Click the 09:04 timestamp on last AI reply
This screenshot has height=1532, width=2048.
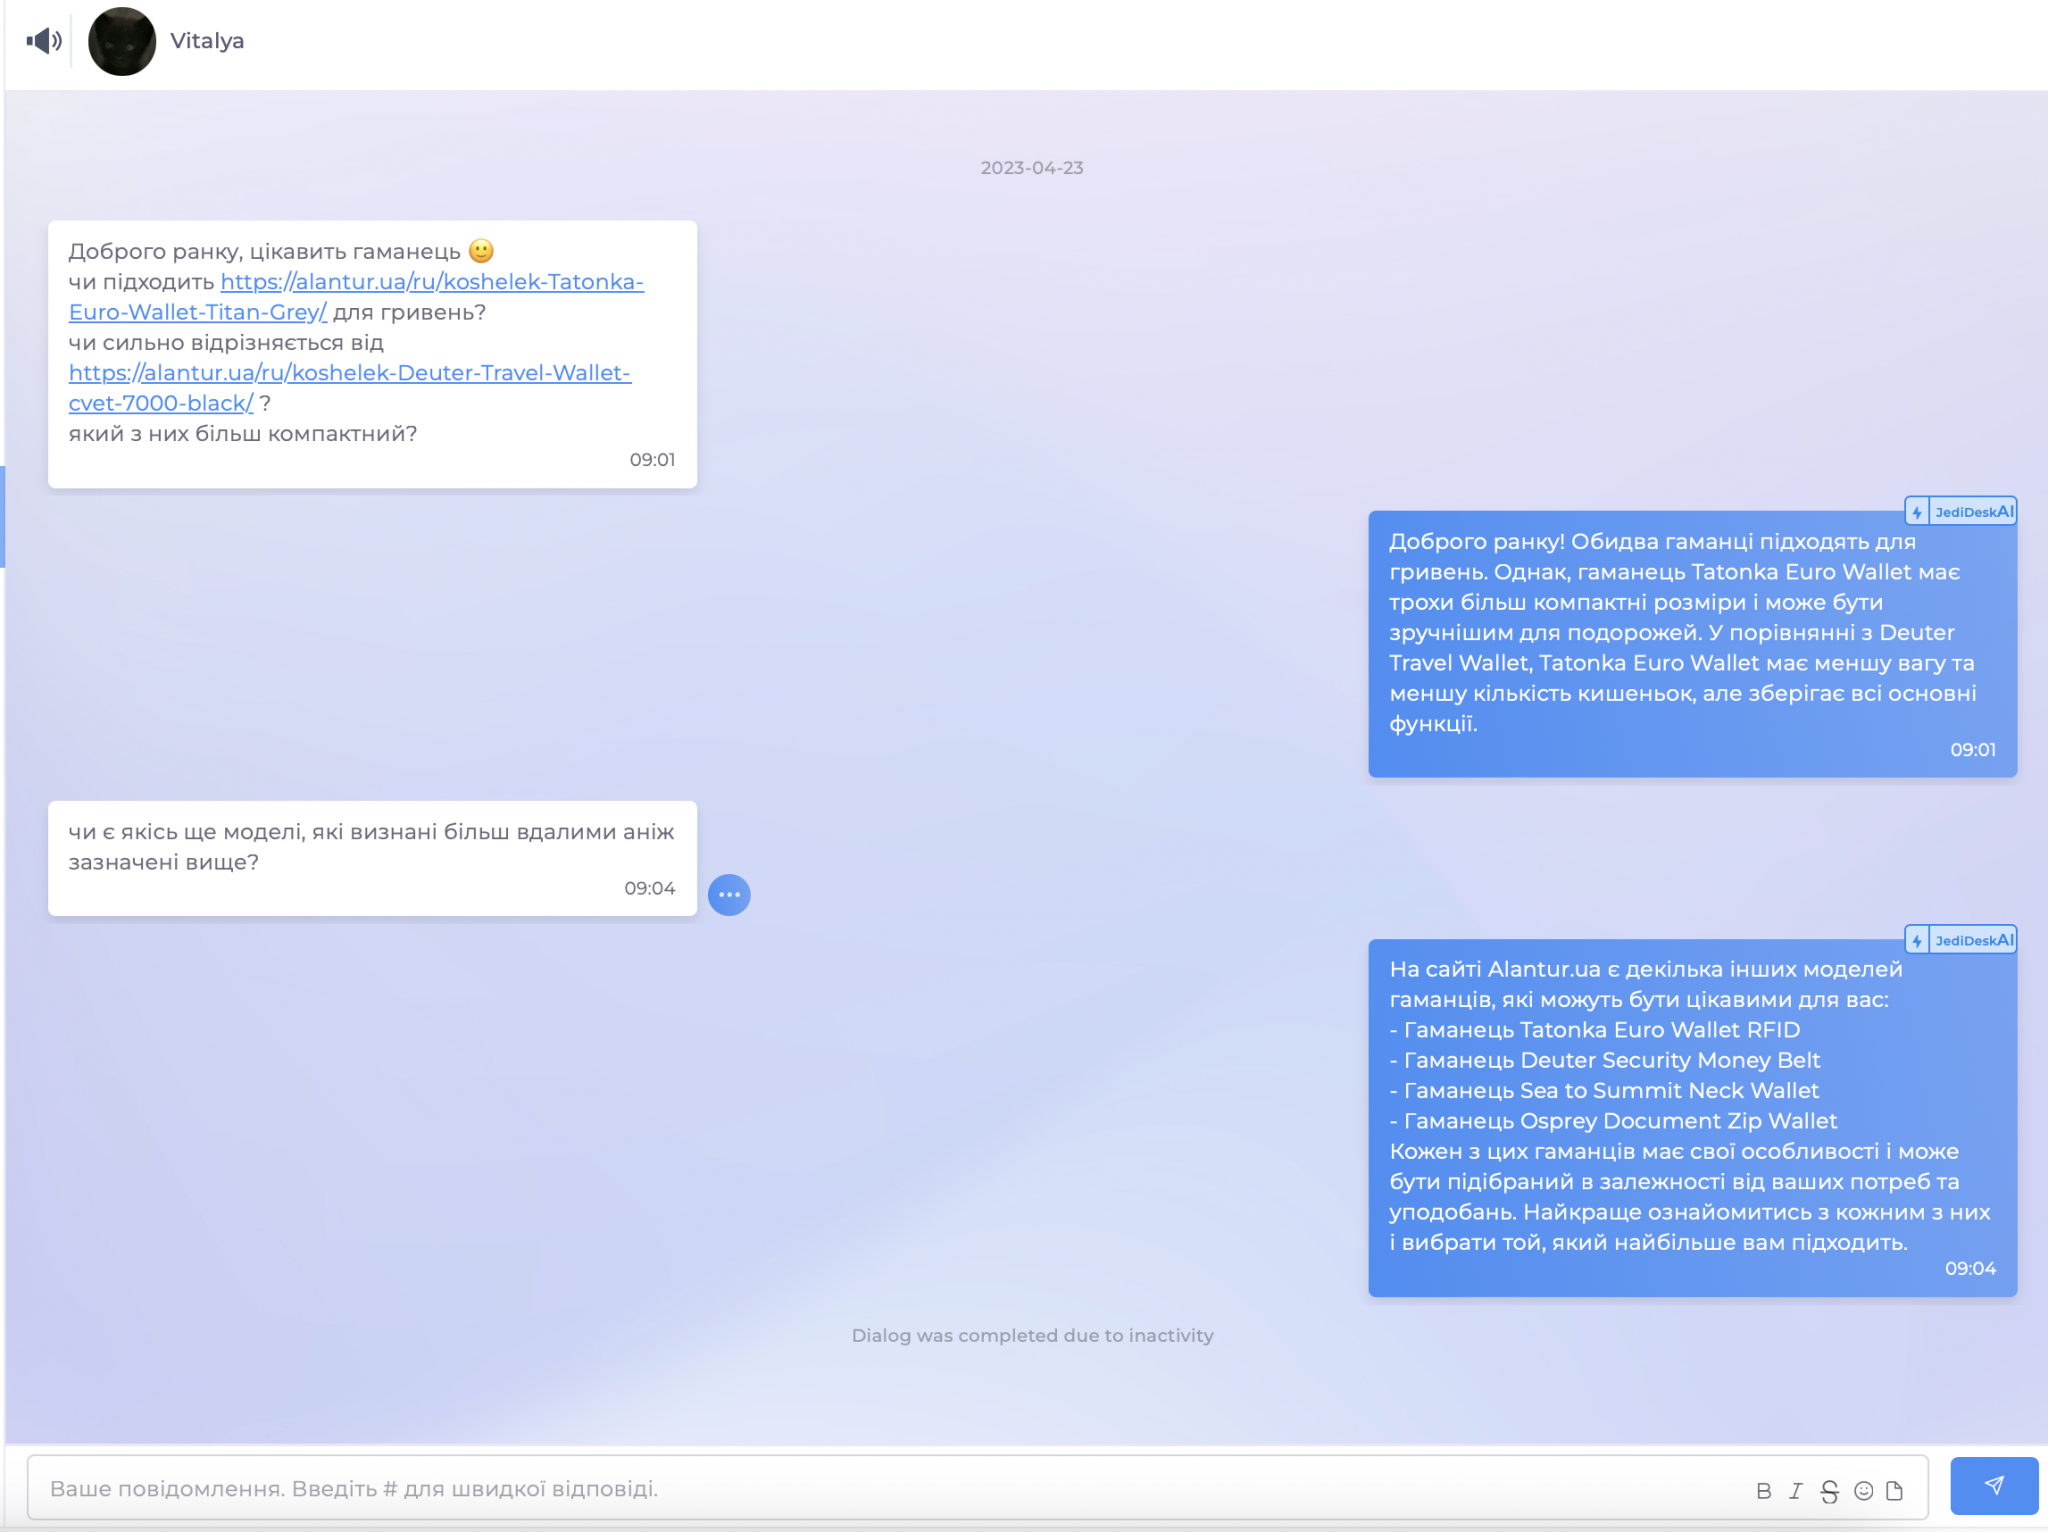[1970, 1269]
